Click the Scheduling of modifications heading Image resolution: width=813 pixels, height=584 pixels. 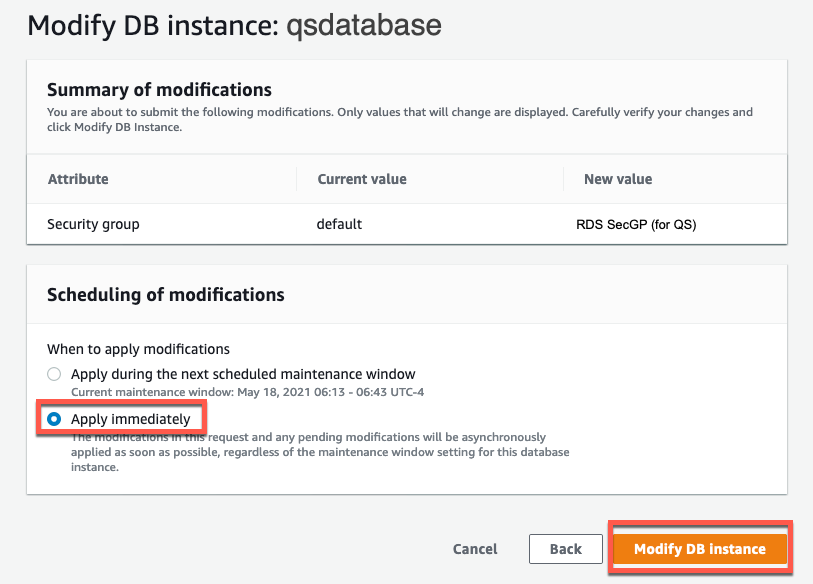(x=166, y=295)
